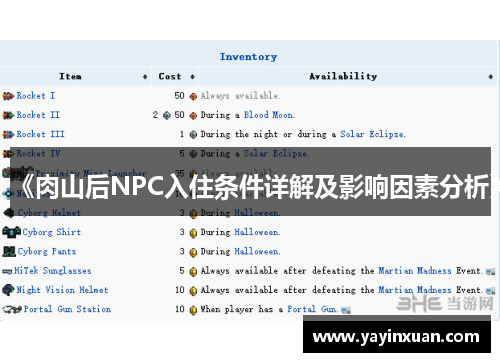This screenshot has height=362, width=500.
Task: Click the Rocket I item icon
Action: point(8,96)
